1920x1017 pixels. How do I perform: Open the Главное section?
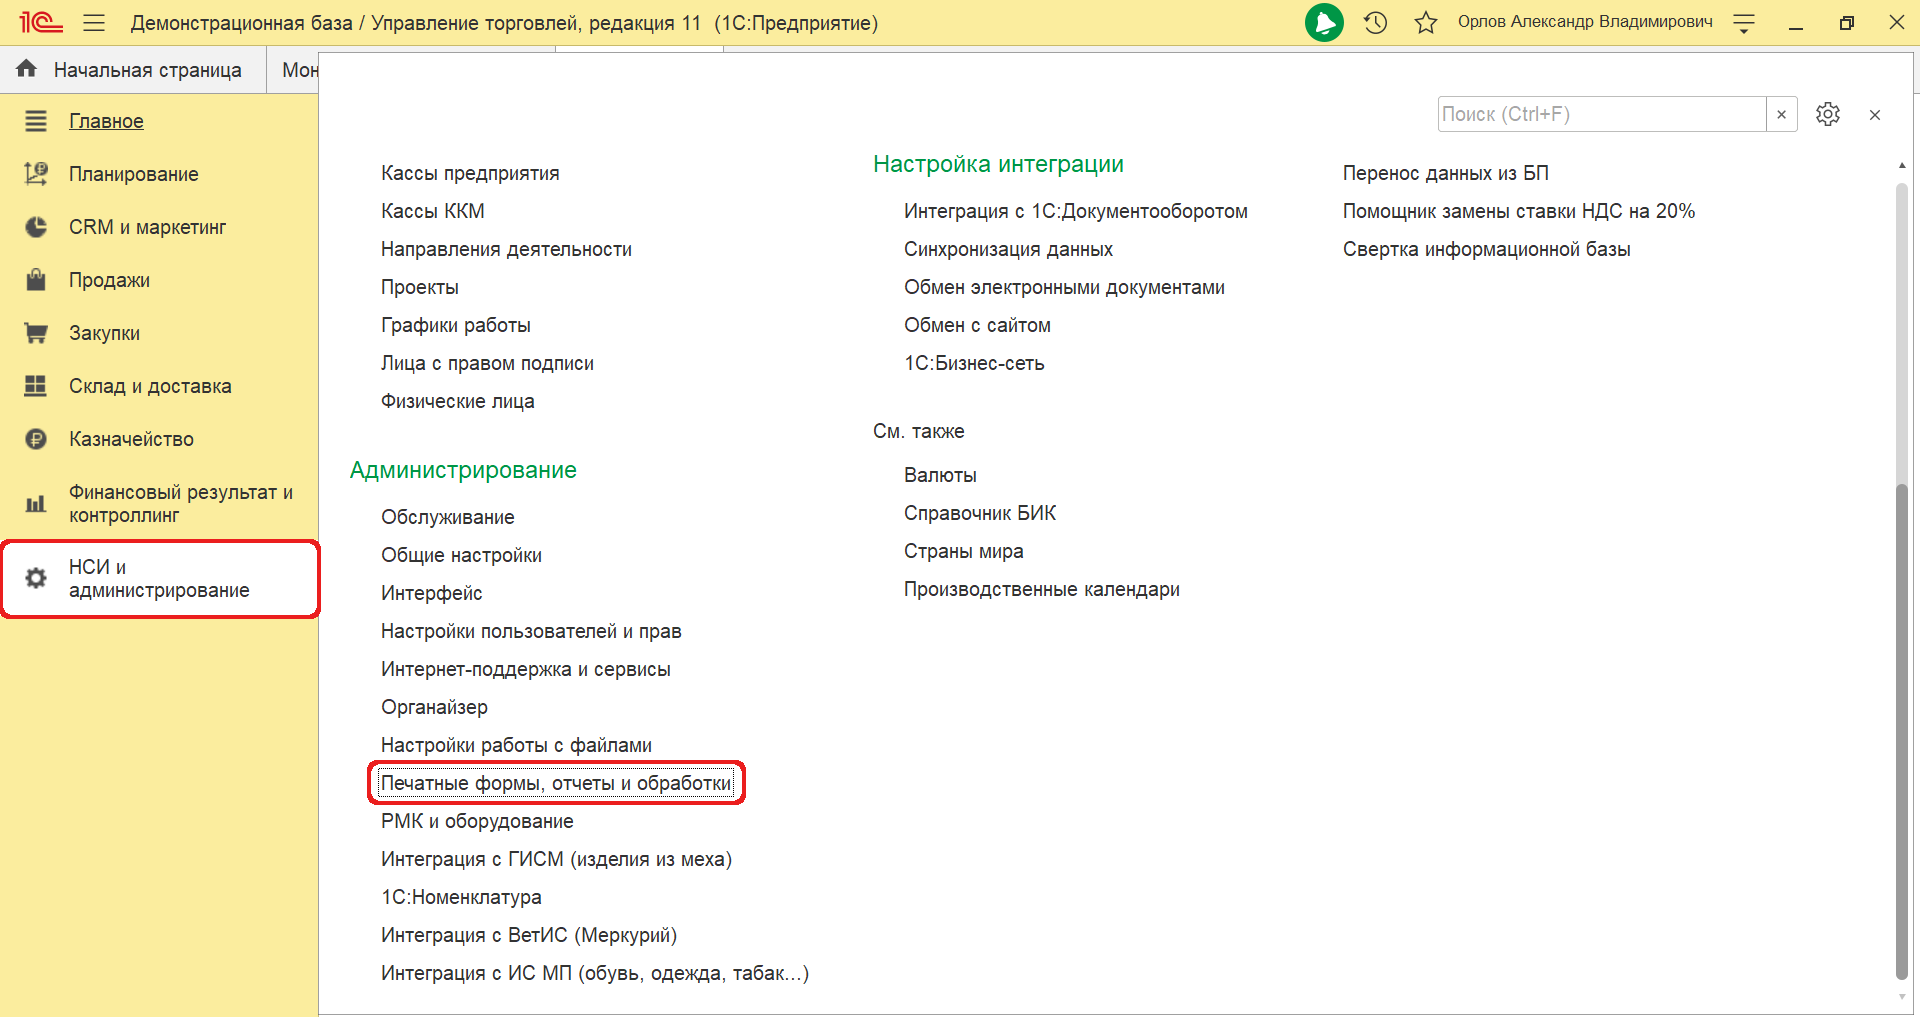[106, 121]
